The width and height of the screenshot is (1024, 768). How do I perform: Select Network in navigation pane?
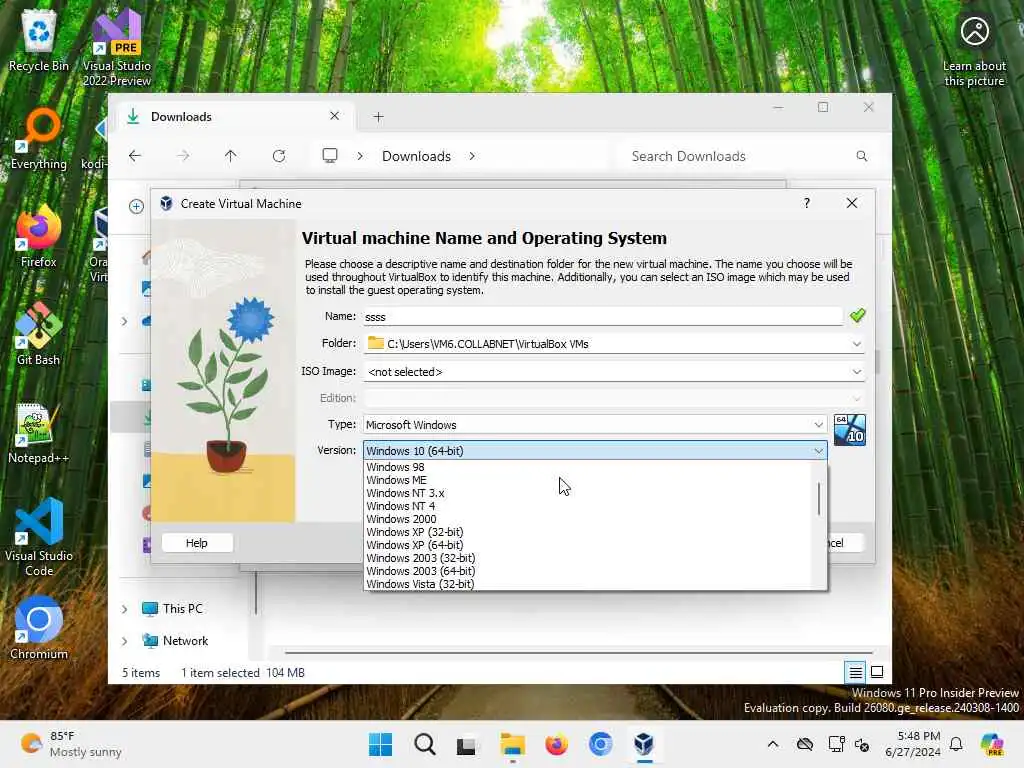(x=175, y=641)
